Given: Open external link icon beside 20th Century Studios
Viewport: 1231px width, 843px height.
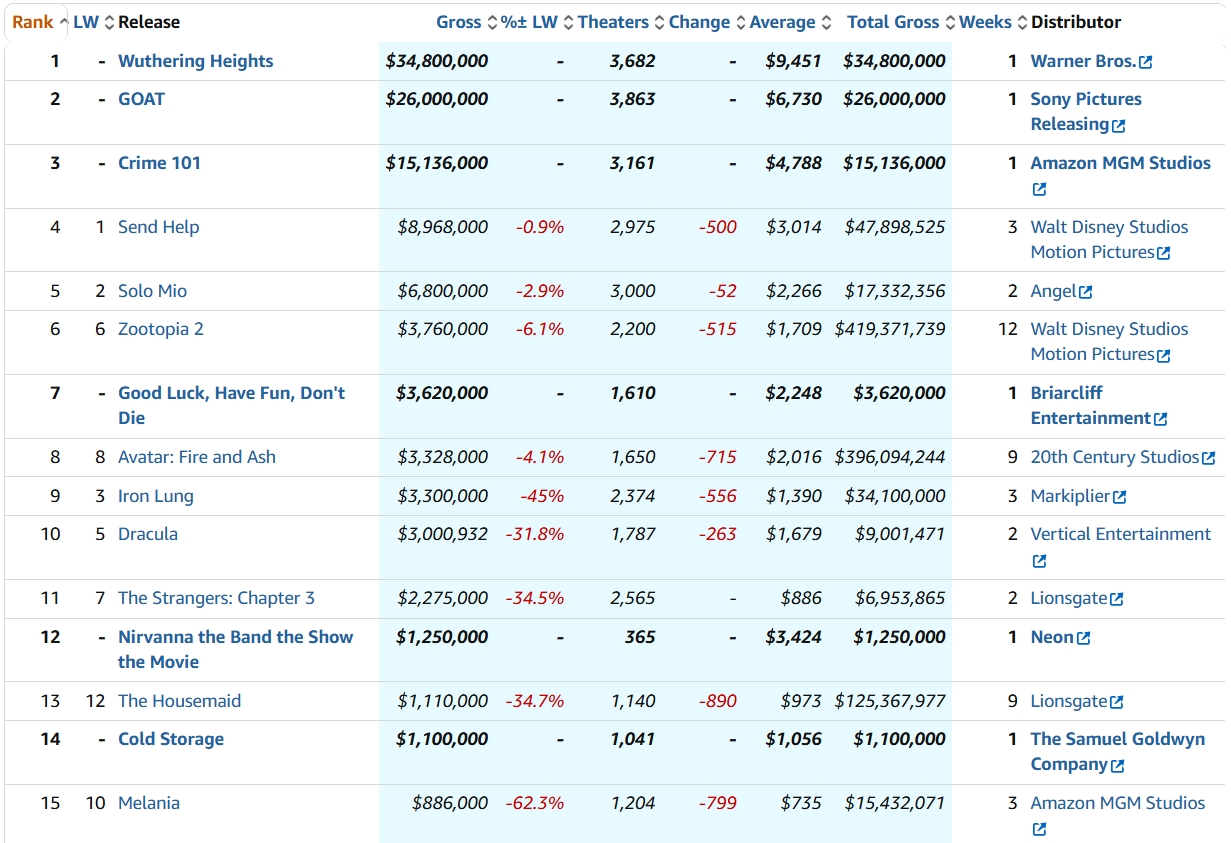Looking at the screenshot, I should (x=1209, y=458).
